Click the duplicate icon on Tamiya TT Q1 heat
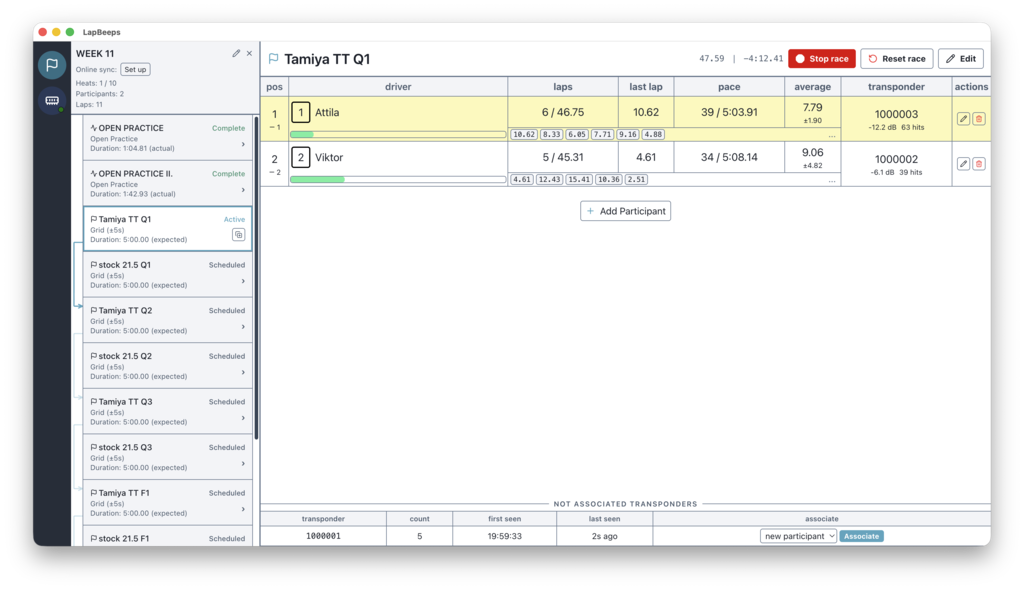Screen dimensions: 1024x590 pos(238,235)
